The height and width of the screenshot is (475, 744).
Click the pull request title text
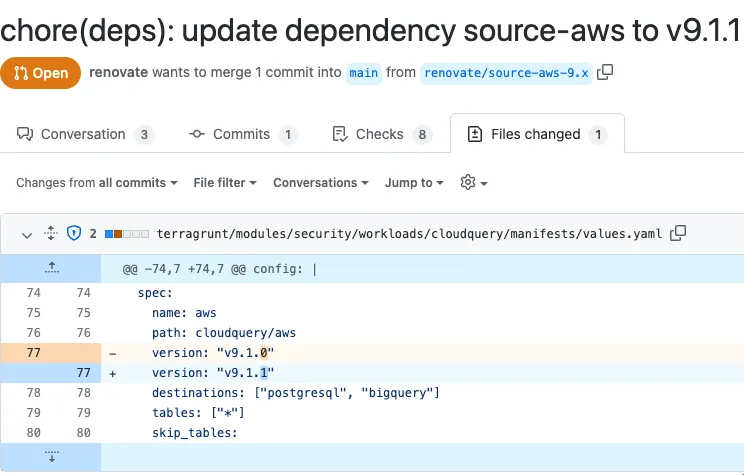tap(370, 30)
